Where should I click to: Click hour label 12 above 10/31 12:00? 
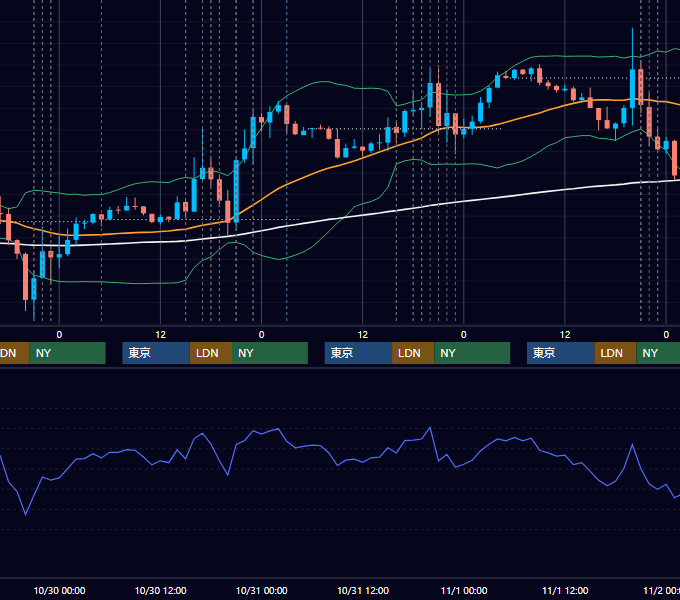[x=363, y=335]
